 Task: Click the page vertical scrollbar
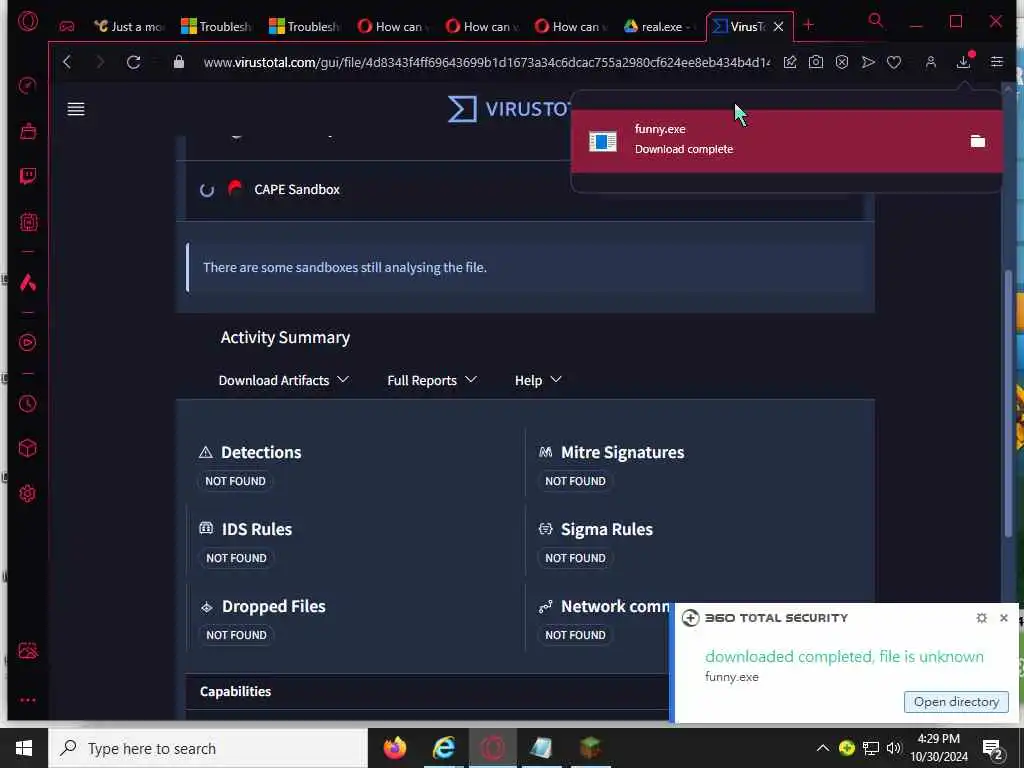click(x=1008, y=402)
